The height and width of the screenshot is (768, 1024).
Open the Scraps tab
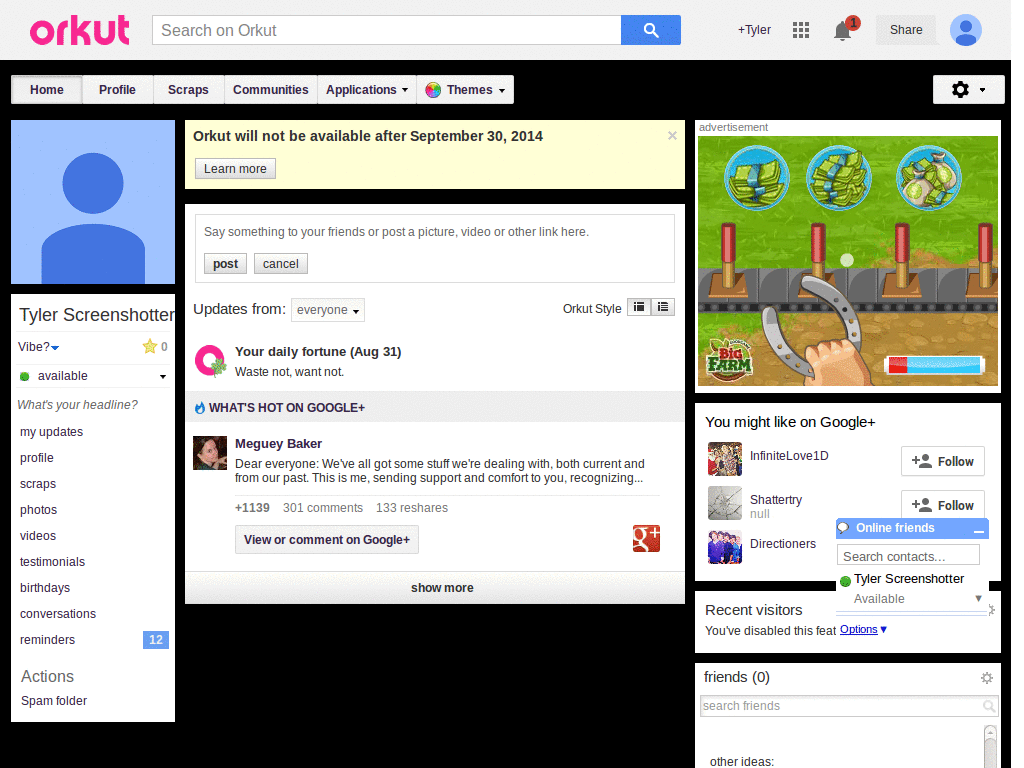pyautogui.click(x=188, y=89)
